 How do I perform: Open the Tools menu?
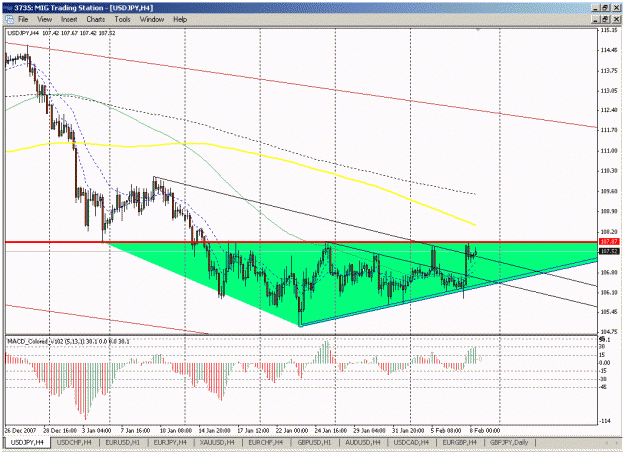coord(122,19)
